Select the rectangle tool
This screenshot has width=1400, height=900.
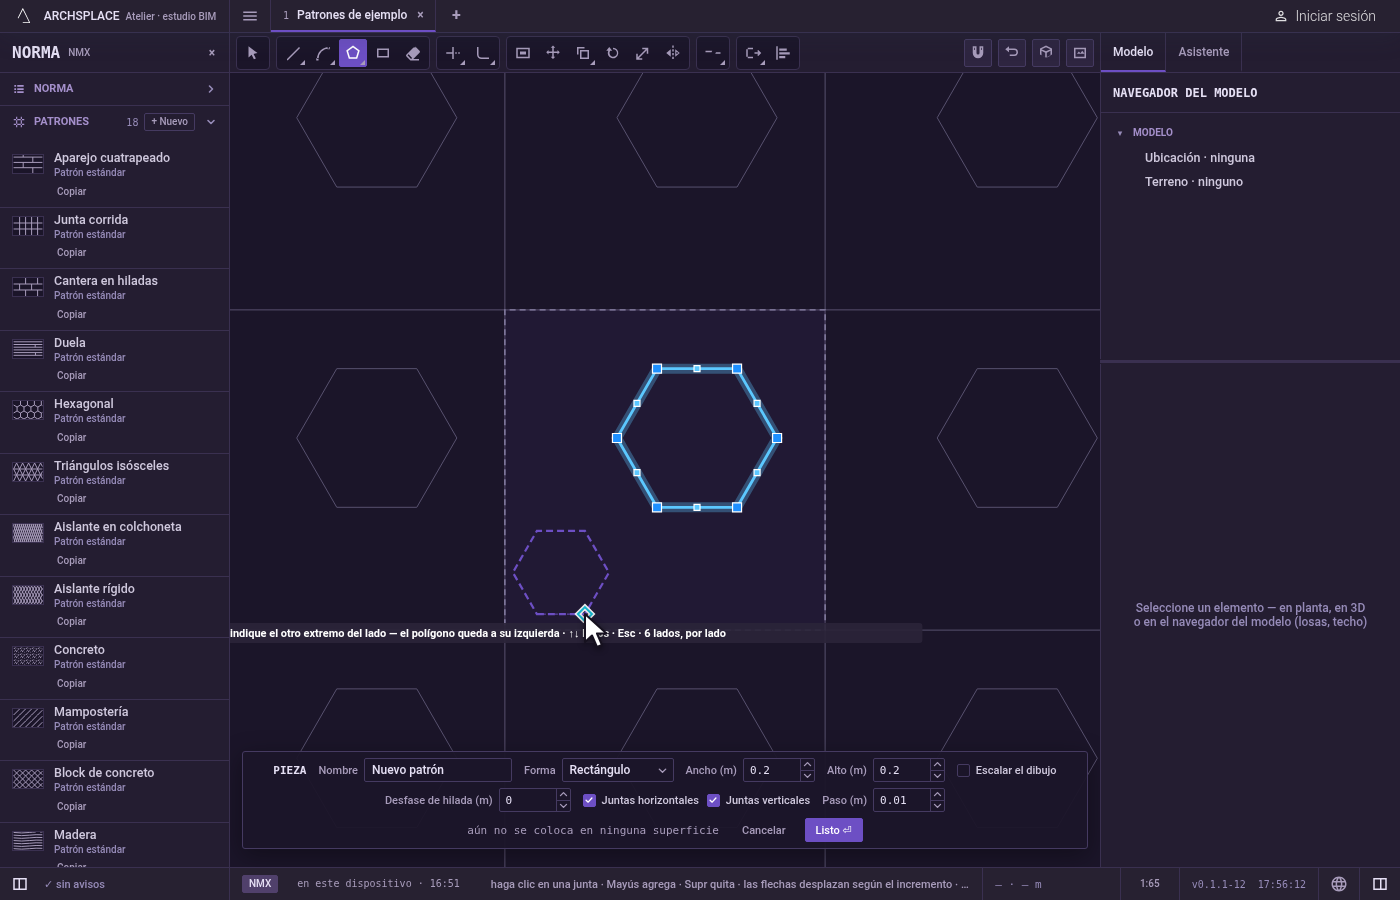383,53
